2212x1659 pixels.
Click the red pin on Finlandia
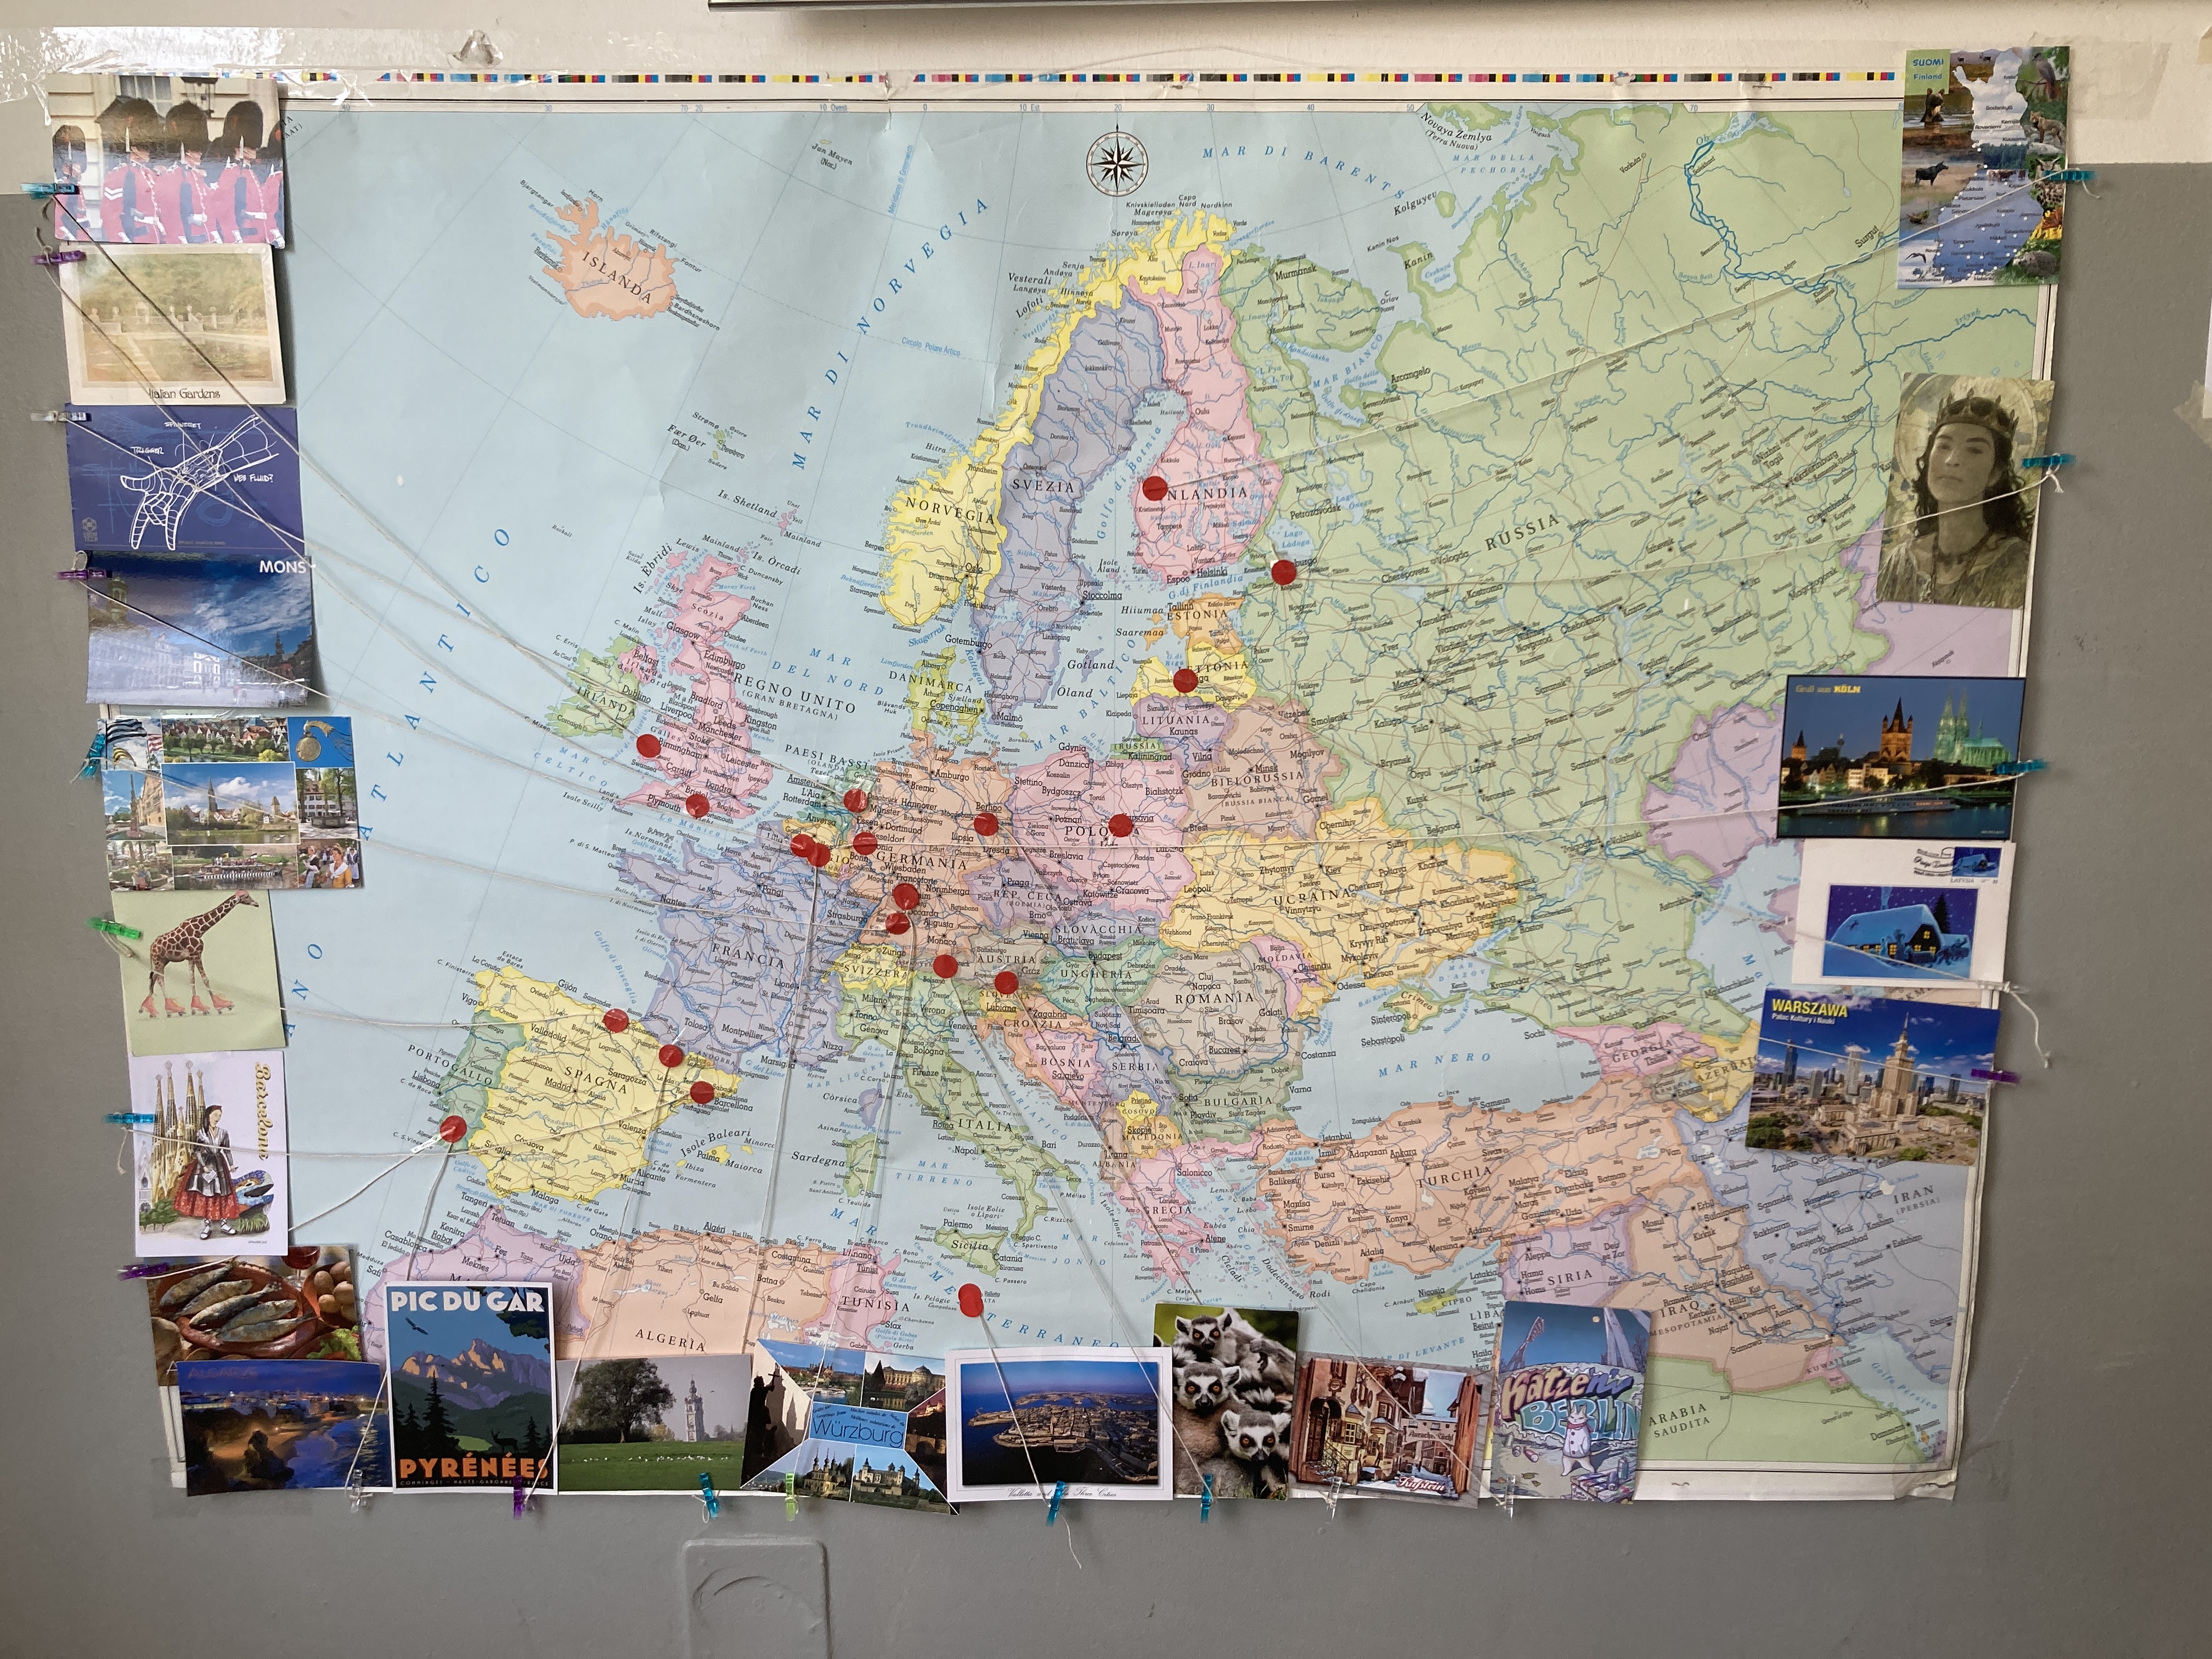point(1155,488)
